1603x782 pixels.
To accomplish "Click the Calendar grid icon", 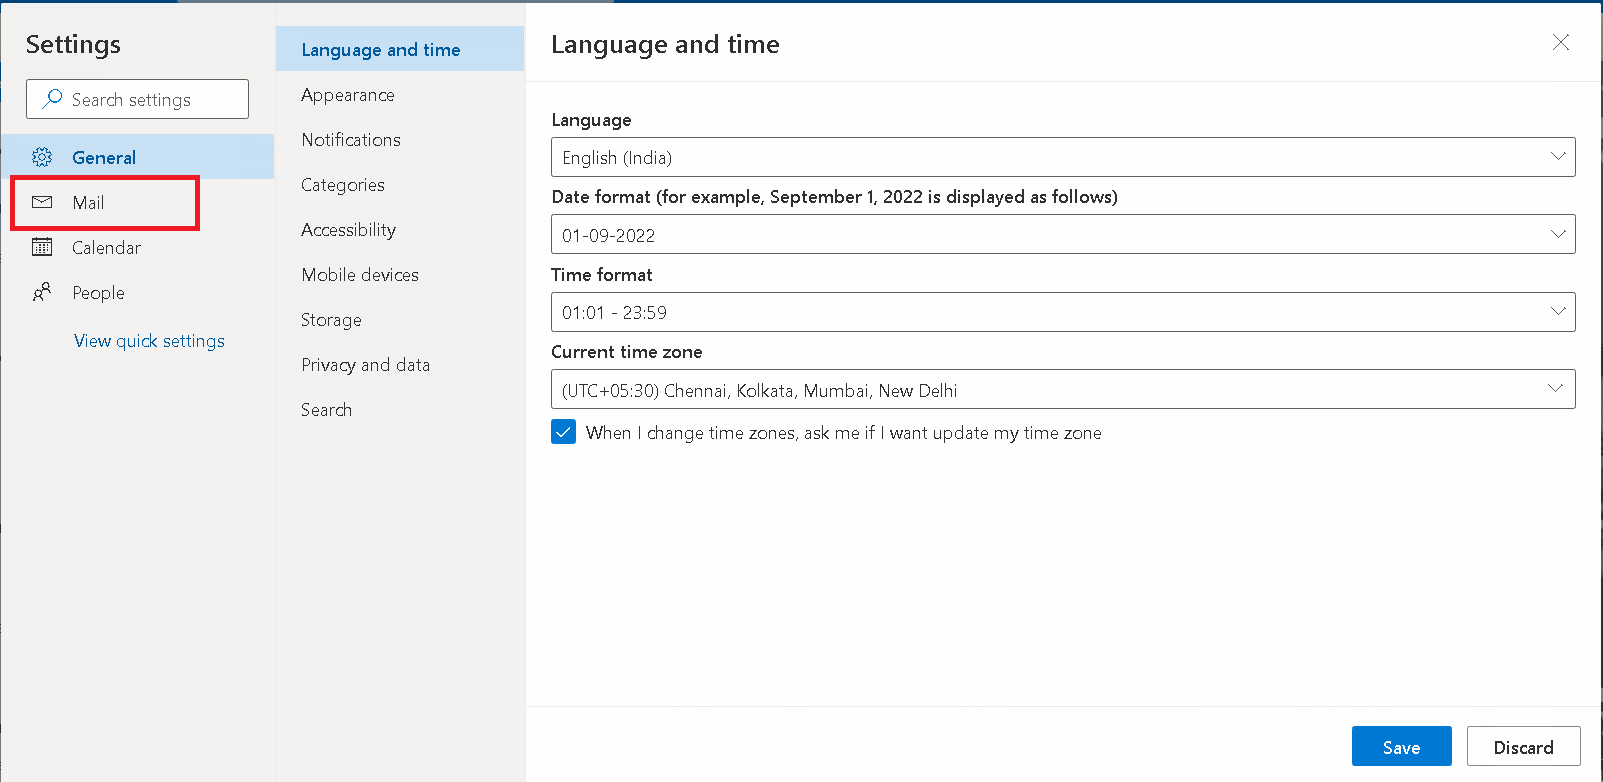I will tap(42, 247).
